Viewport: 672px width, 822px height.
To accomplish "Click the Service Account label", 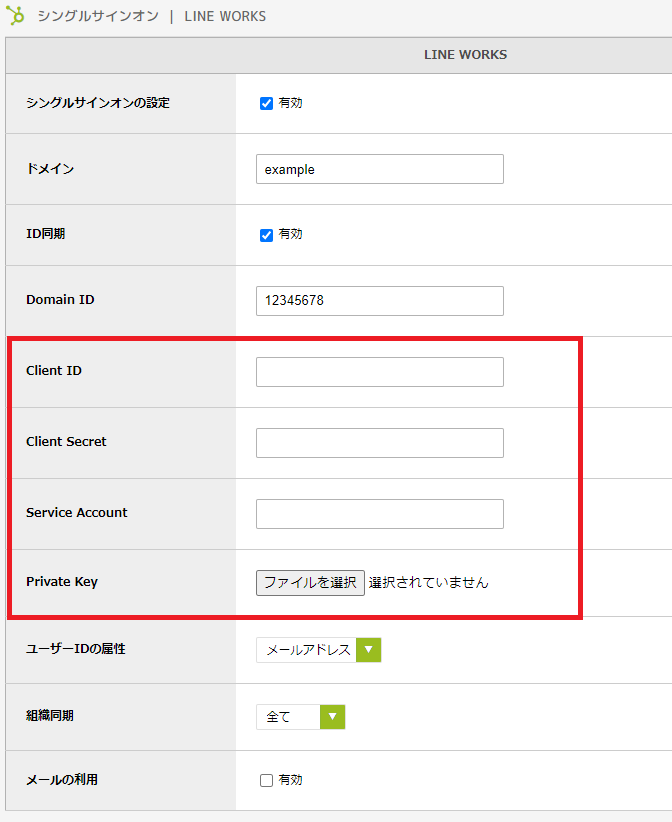I will coord(77,512).
